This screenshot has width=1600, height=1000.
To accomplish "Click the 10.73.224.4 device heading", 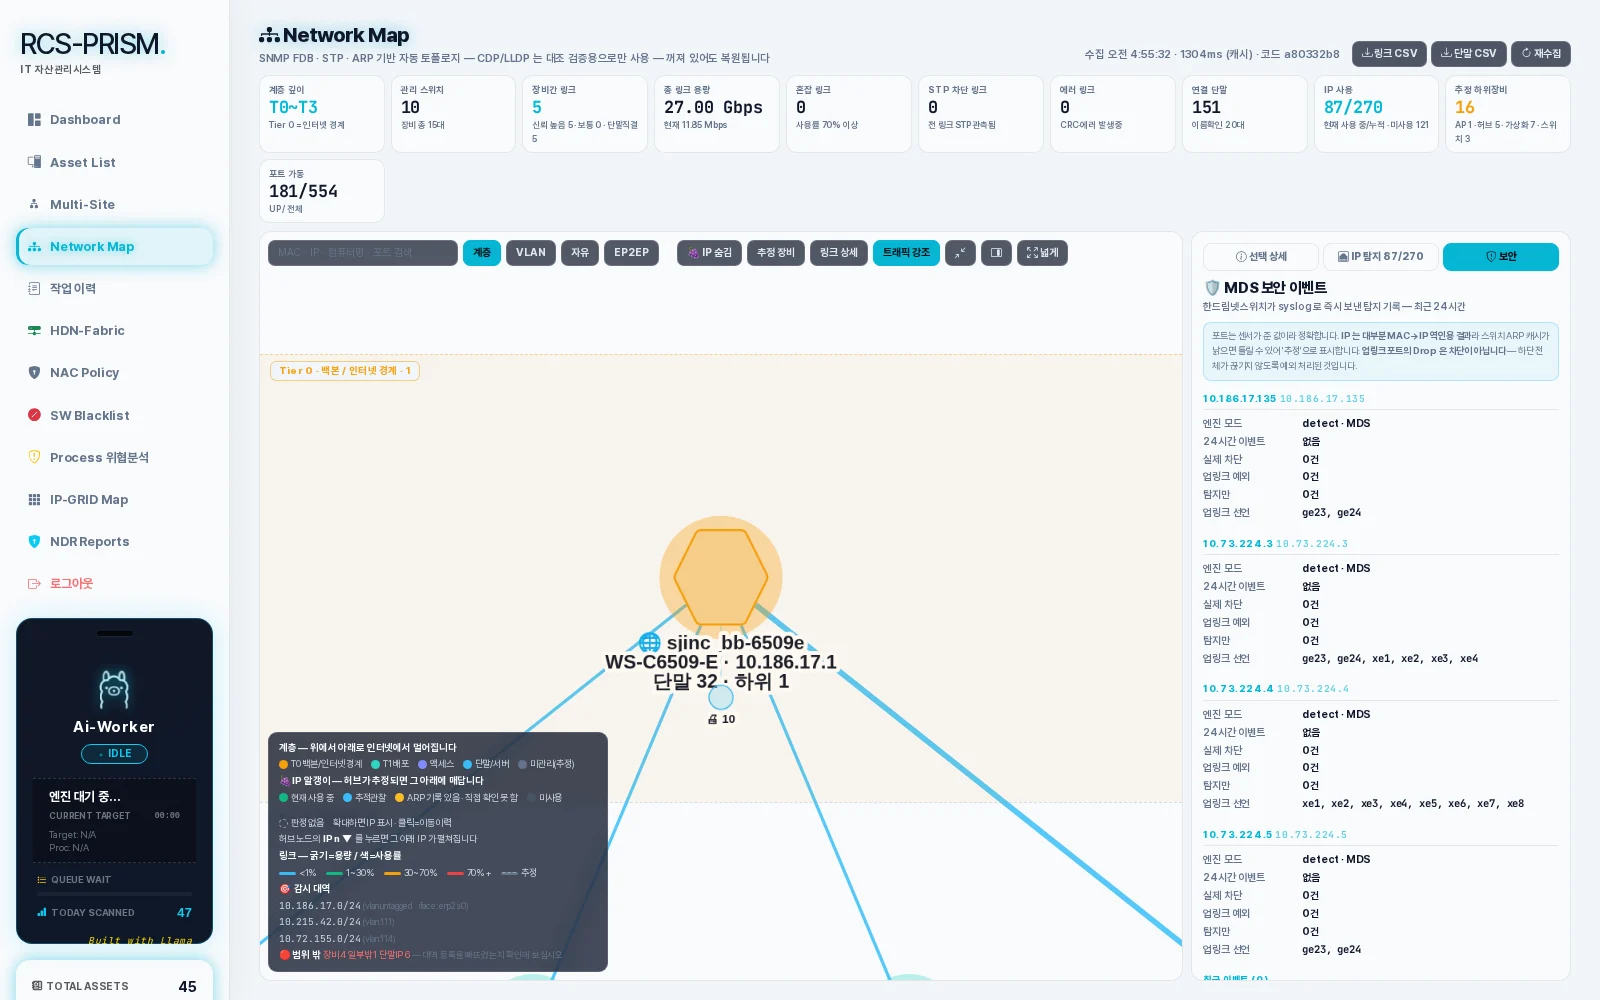I will coord(1238,689).
